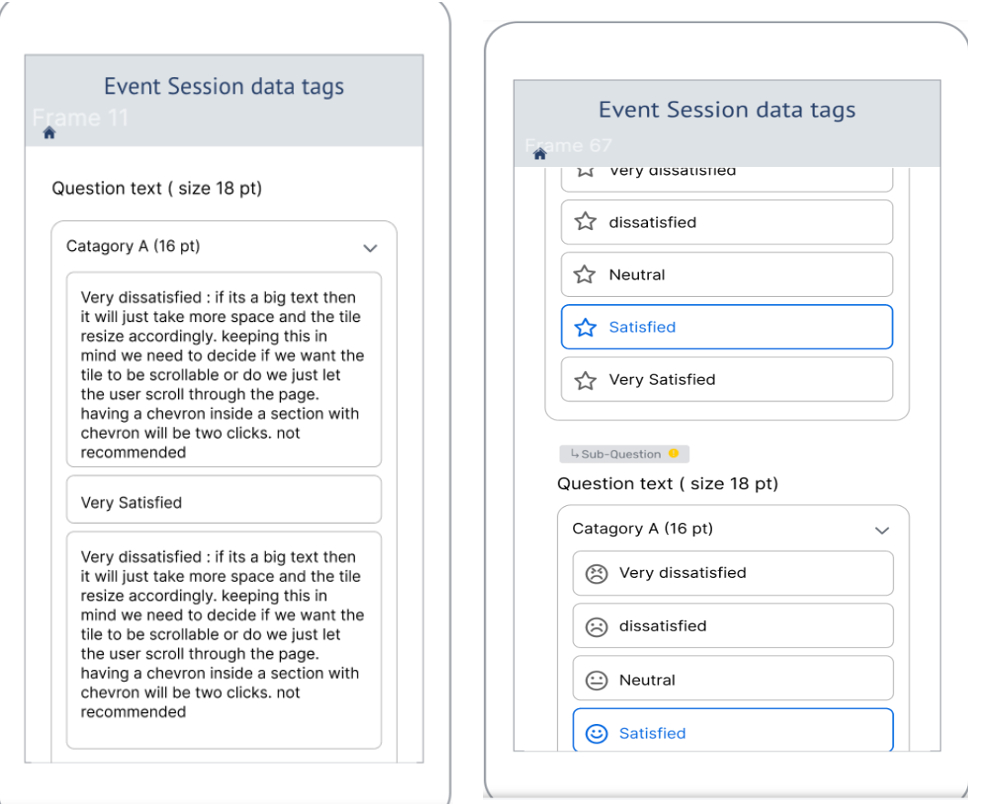
Task: Collapse Catagory A chevron in right frame
Action: tap(882, 530)
